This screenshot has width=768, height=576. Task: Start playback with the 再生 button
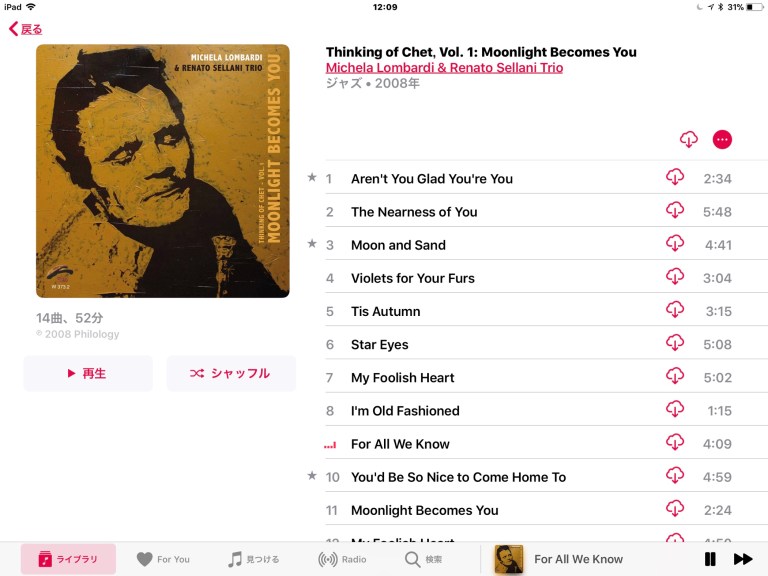tap(88, 373)
